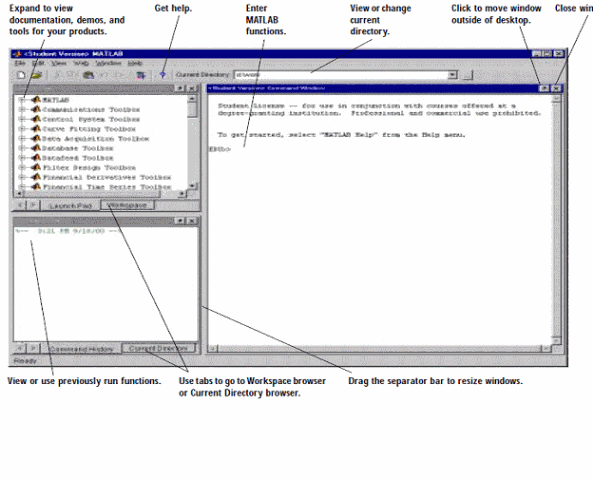This screenshot has width=593, height=480.
Task: Expand the Datafeed Toolbox node
Action: 22,158
